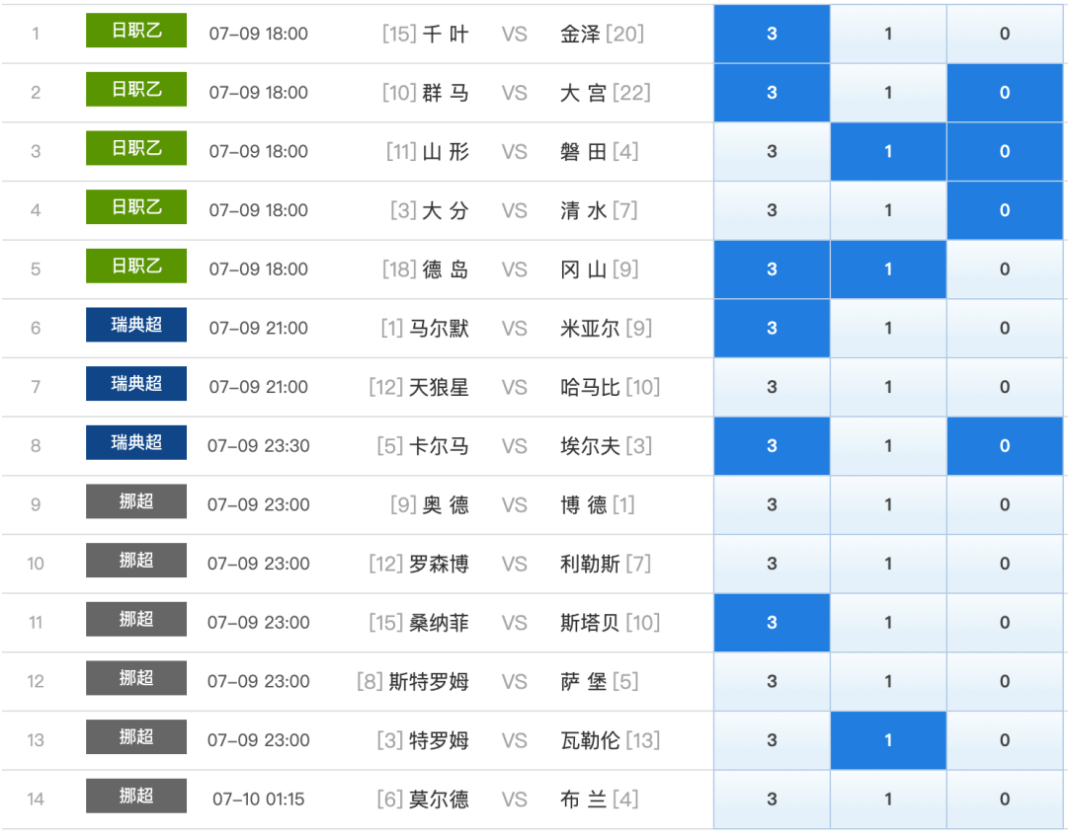Select 0 for 千叶 vs 金泽 match

tap(1005, 33)
